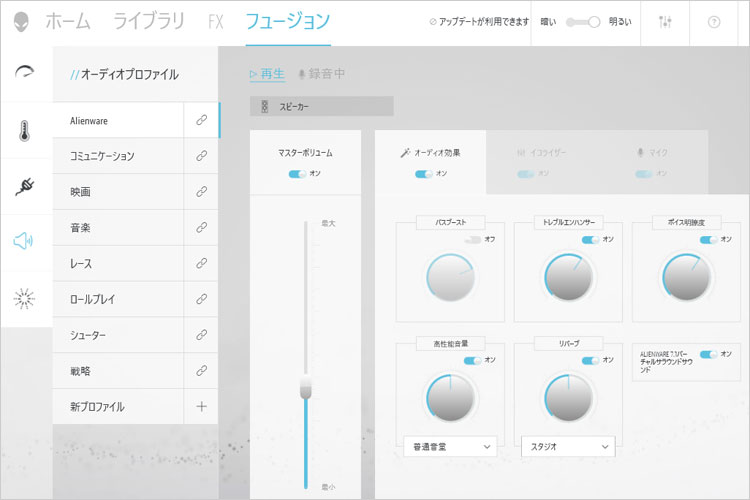Click the master volume slider handle

[x=306, y=387]
